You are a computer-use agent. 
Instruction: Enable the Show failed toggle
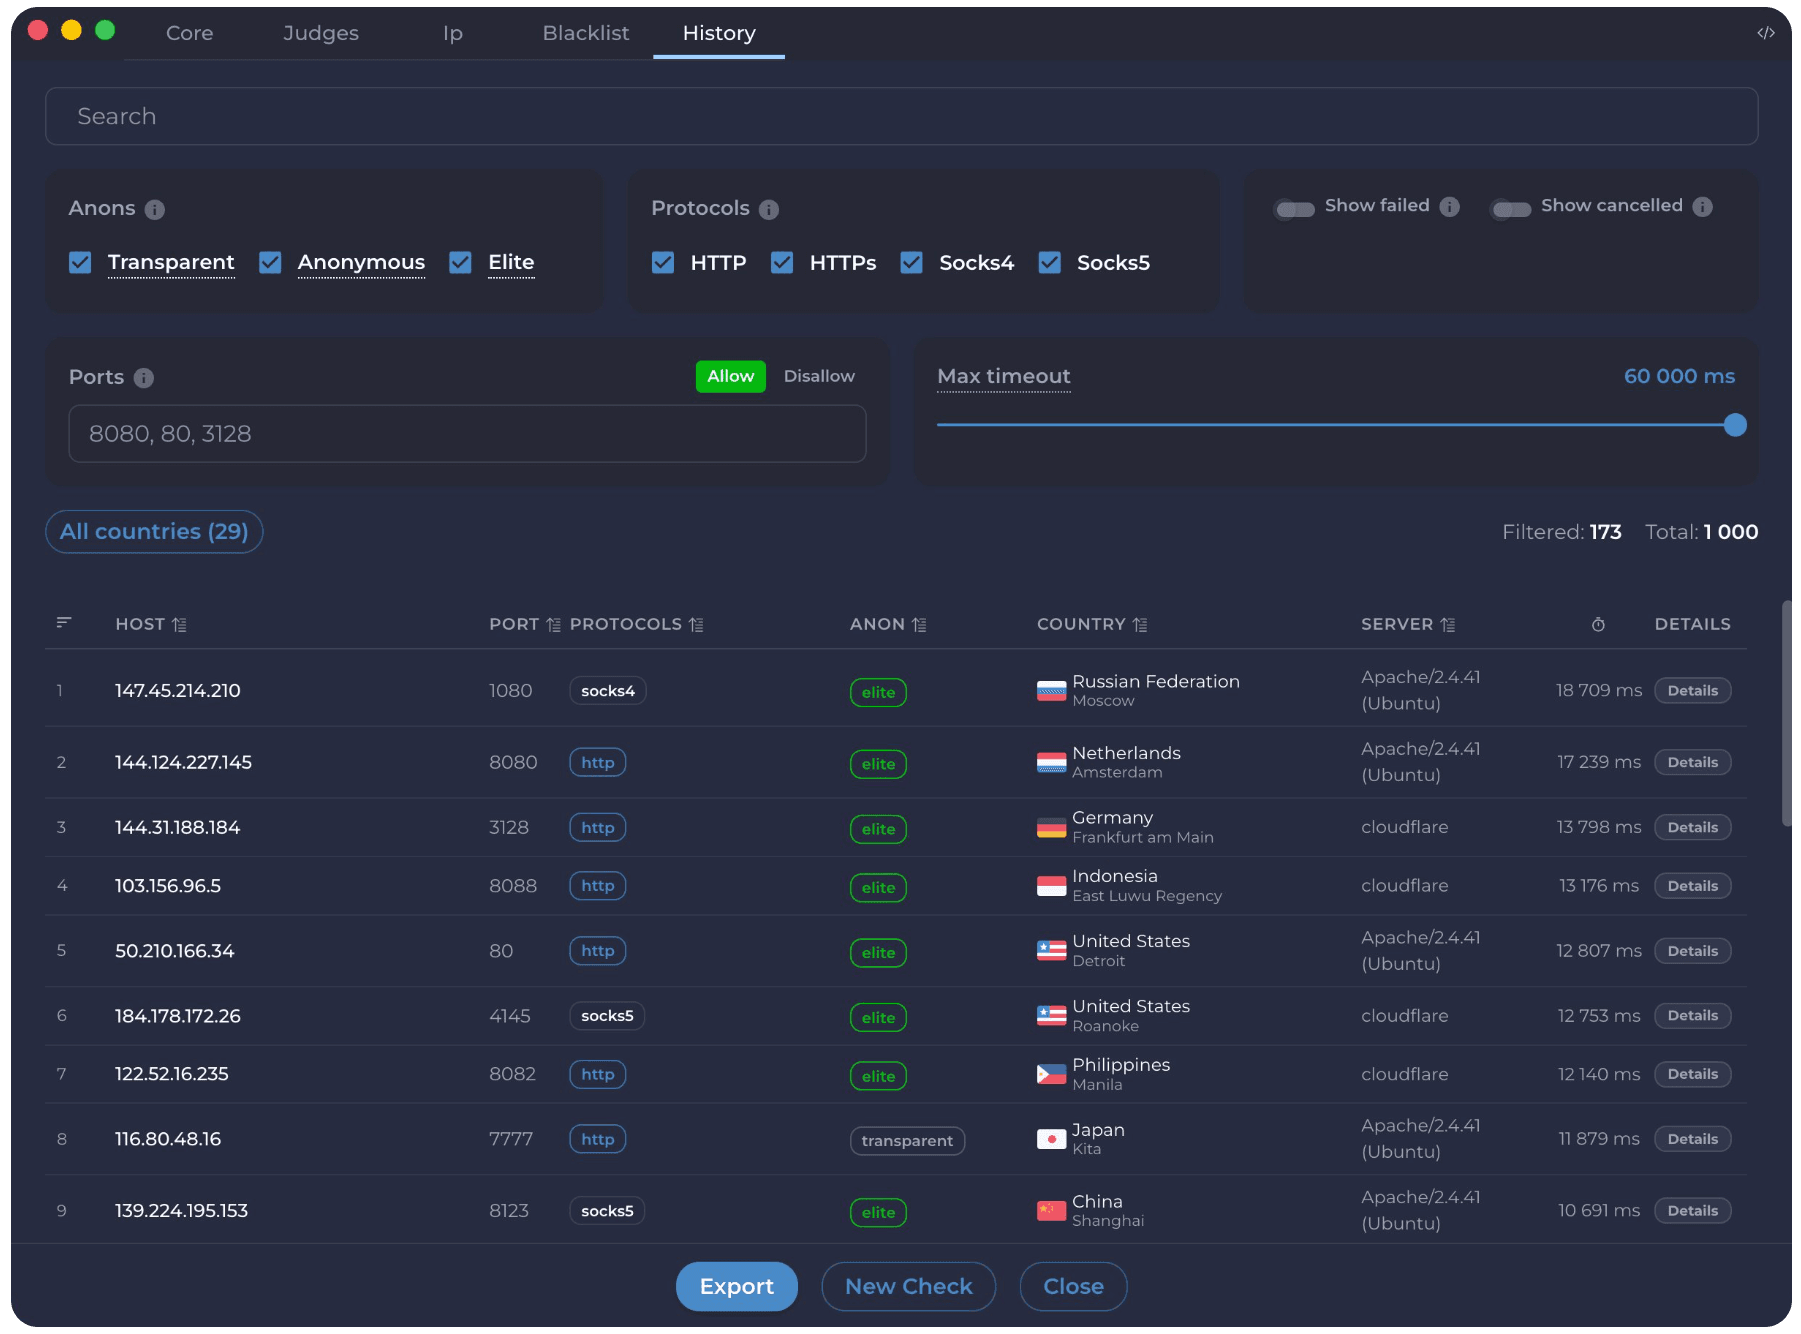tap(1295, 209)
